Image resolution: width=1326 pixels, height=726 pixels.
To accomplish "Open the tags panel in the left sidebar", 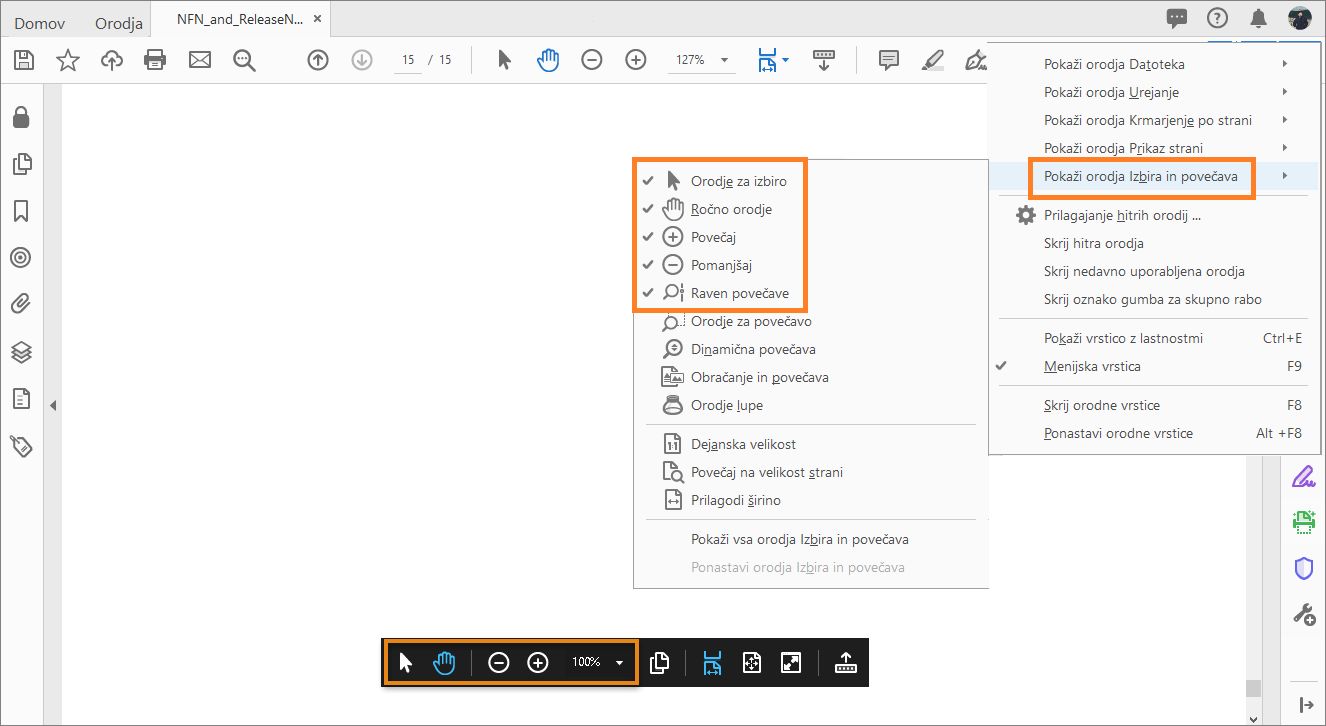I will click(x=21, y=446).
